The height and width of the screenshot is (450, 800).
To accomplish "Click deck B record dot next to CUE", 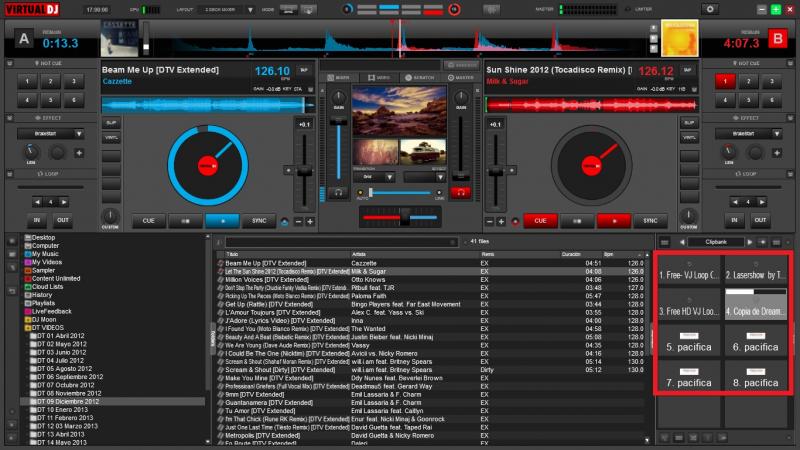I will 515,221.
